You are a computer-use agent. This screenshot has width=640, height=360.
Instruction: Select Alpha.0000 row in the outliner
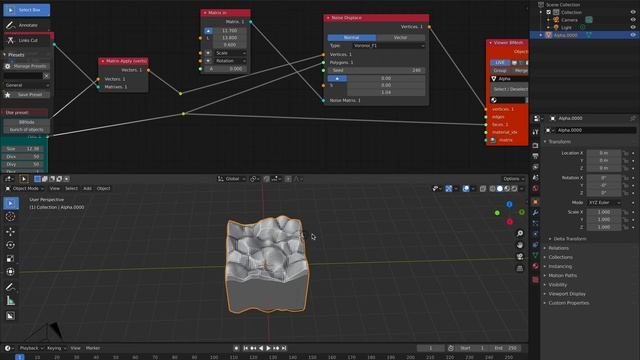584,35
